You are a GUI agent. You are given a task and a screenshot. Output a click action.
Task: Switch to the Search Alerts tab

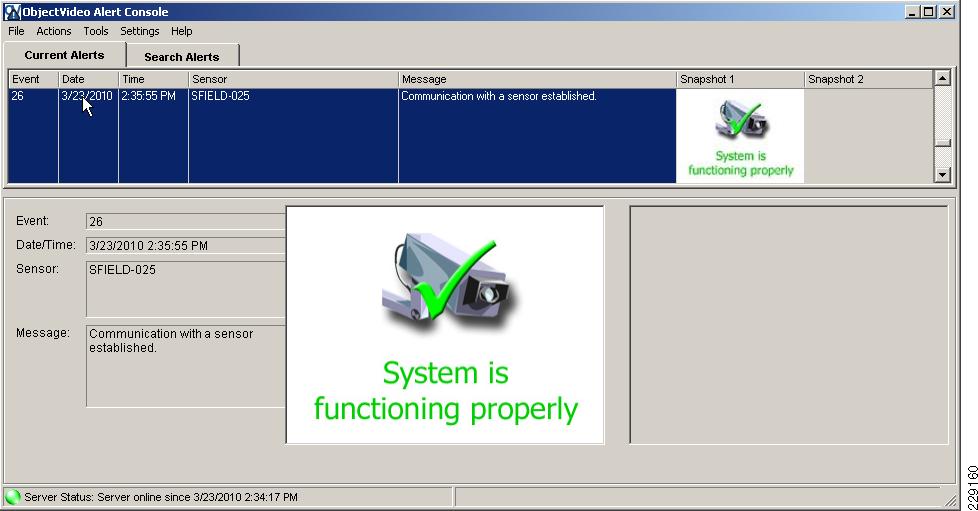(182, 57)
